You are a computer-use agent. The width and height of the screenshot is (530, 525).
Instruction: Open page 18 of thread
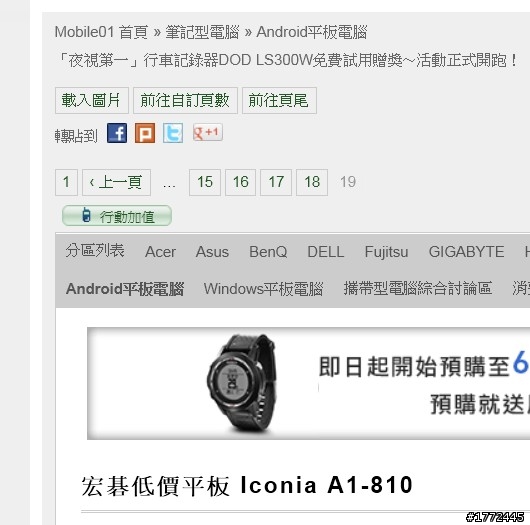pyautogui.click(x=312, y=182)
